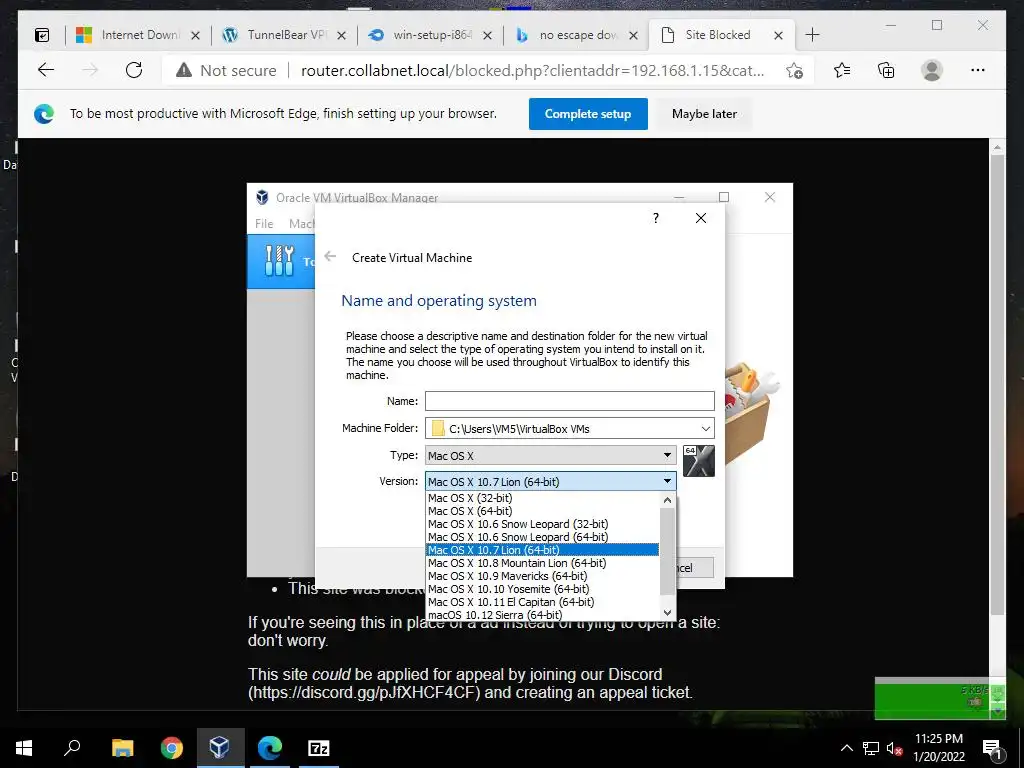Open VirtualBox File menu

264,223
